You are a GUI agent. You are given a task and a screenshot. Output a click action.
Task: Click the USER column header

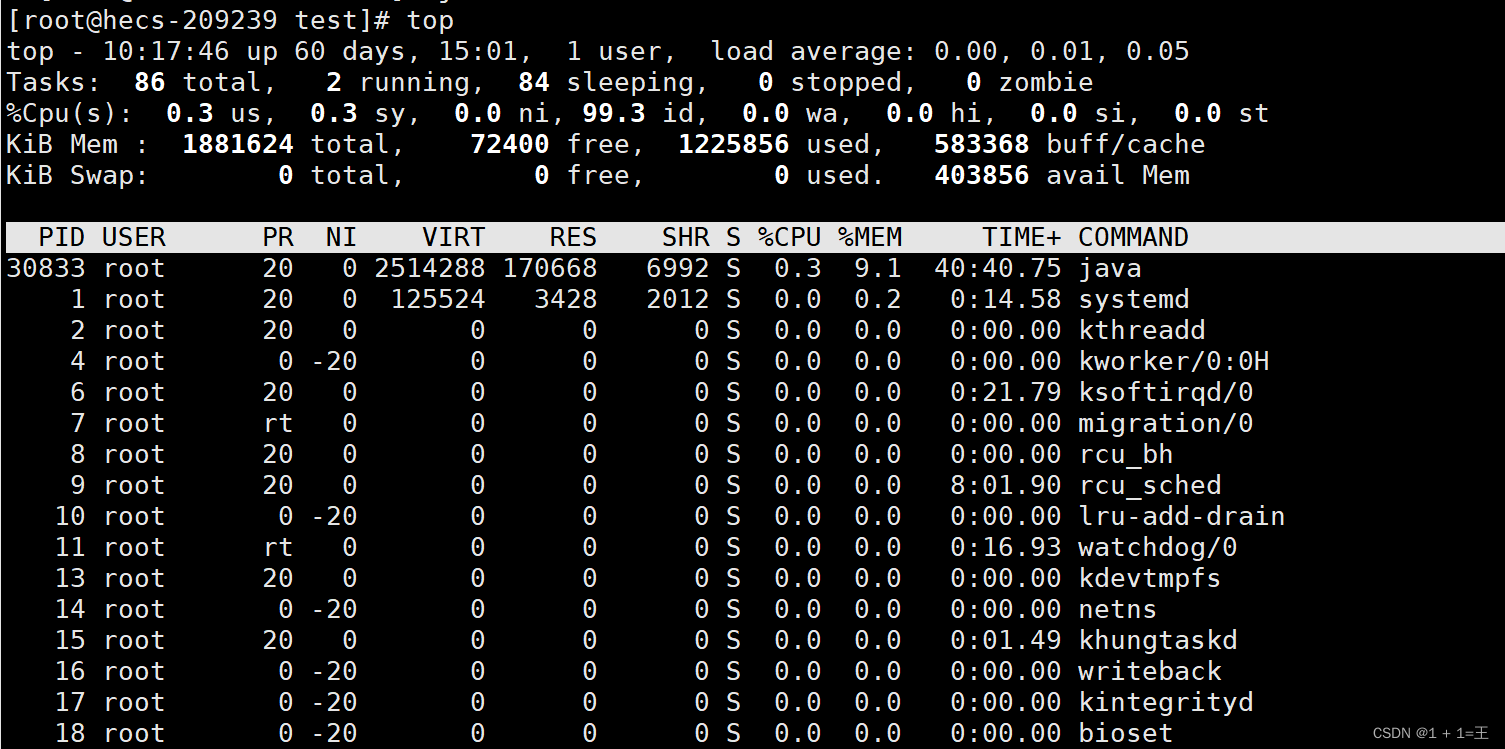pyautogui.click(x=134, y=238)
